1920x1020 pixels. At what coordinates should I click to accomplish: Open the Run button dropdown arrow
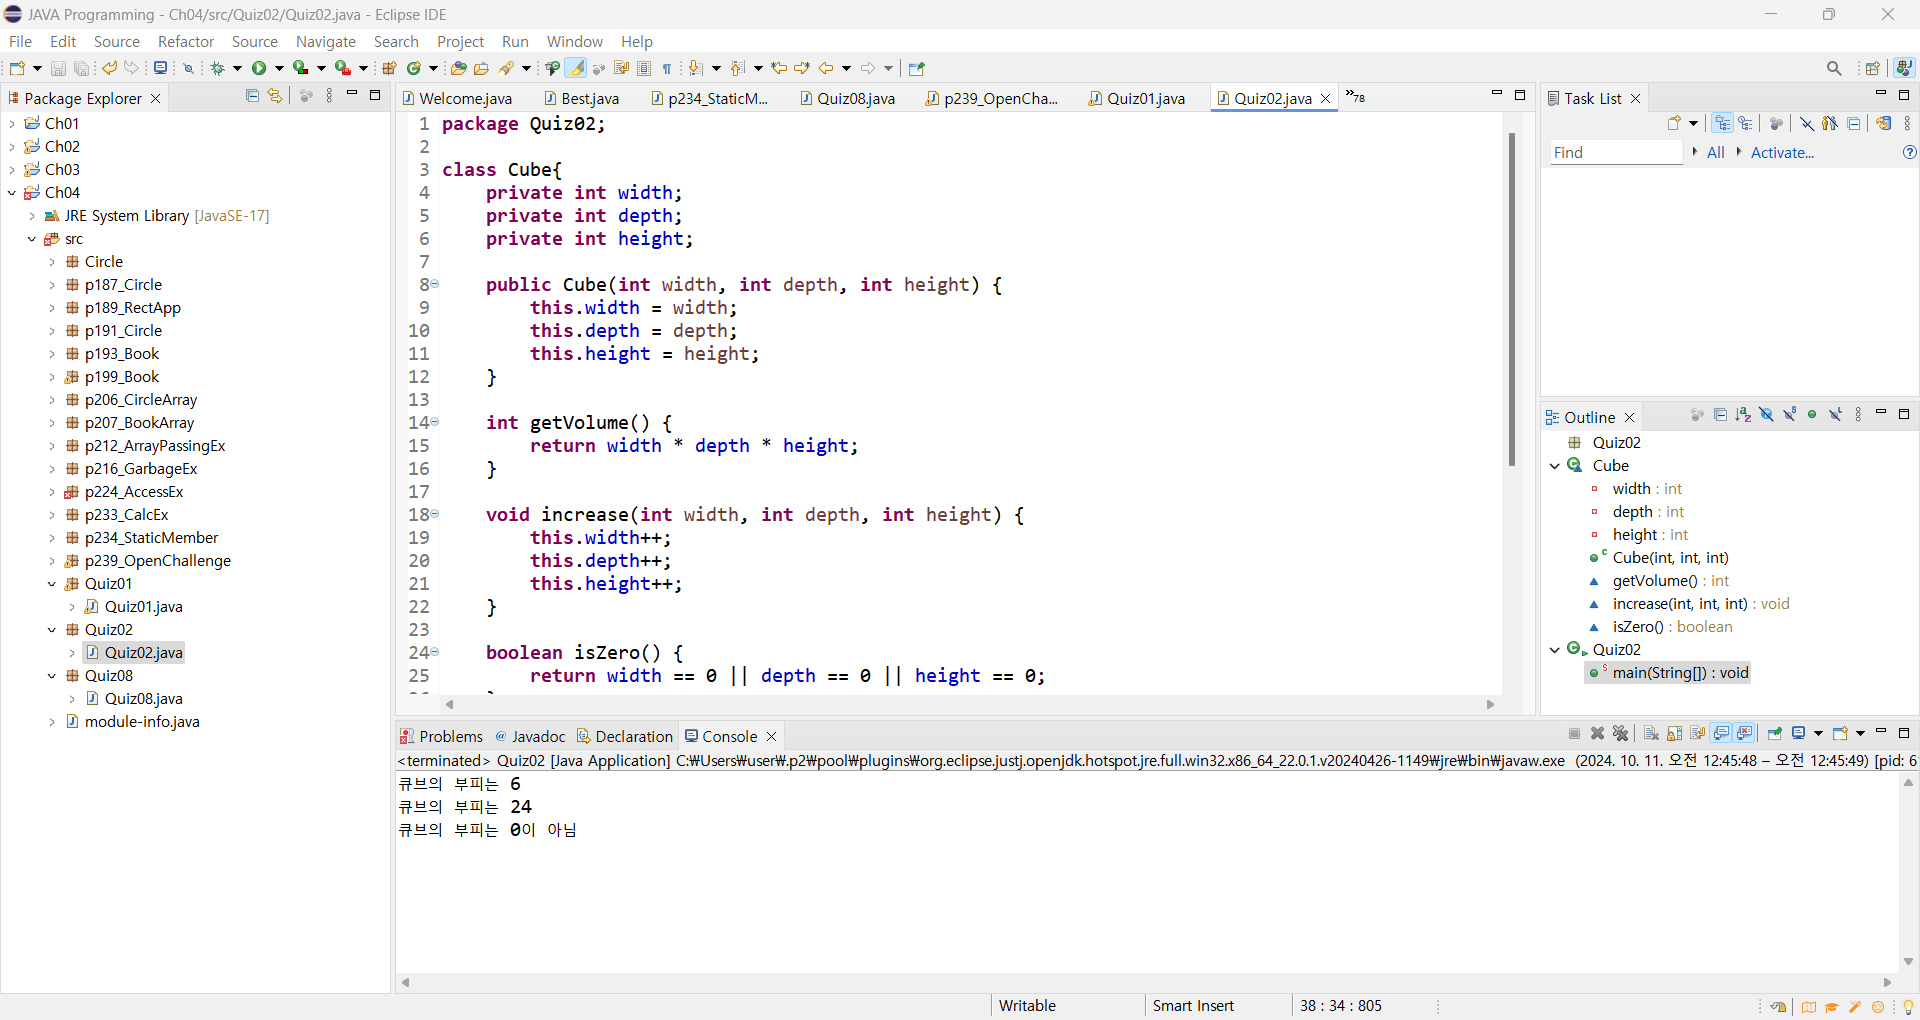279,68
